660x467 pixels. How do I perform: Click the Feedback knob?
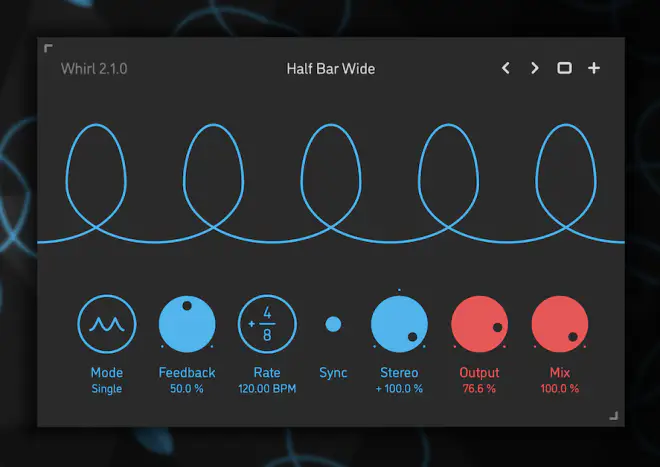click(x=187, y=325)
